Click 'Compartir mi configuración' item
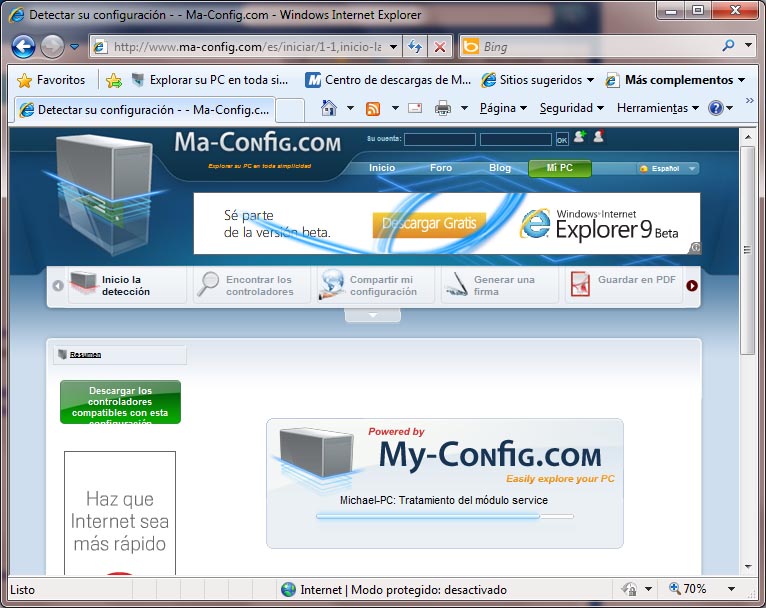Screen dimensions: 766x608 (376, 285)
